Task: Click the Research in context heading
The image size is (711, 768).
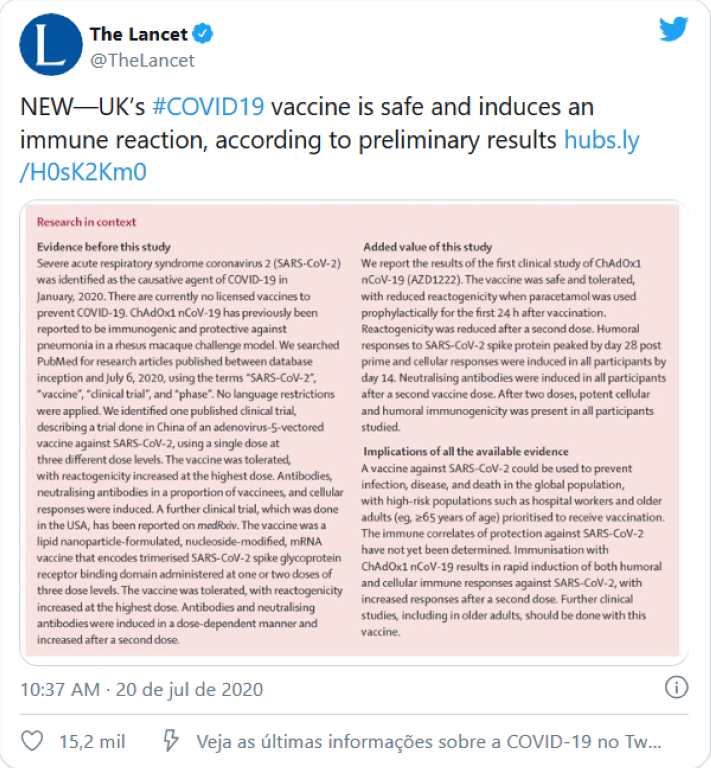Action: (86, 222)
